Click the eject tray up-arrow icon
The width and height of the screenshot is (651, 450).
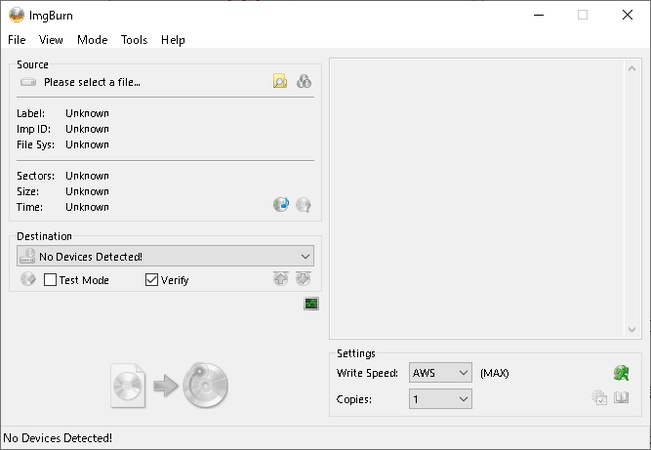coord(281,279)
